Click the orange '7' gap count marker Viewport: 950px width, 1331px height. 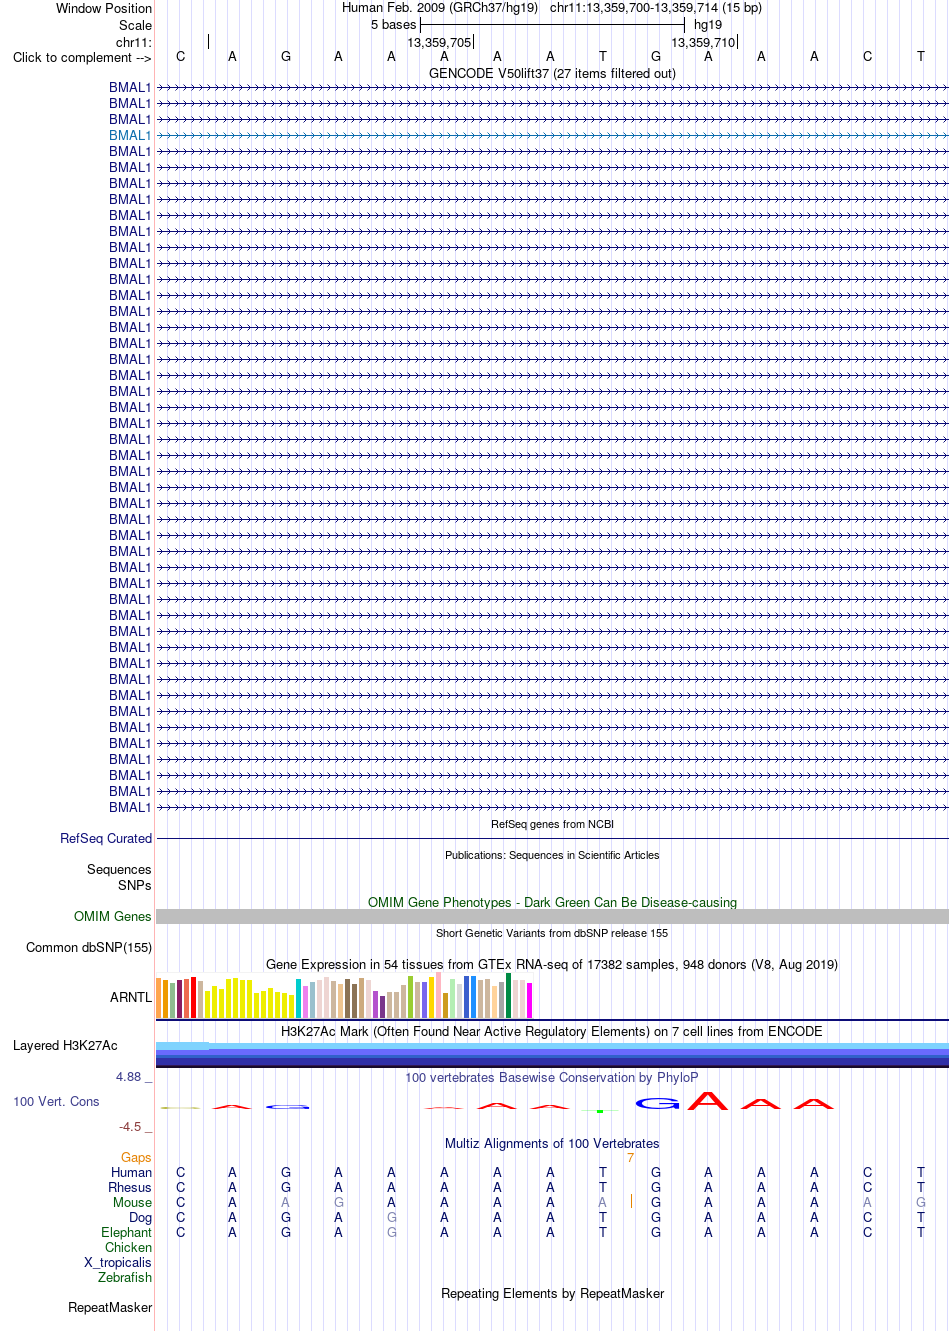(x=630, y=1158)
